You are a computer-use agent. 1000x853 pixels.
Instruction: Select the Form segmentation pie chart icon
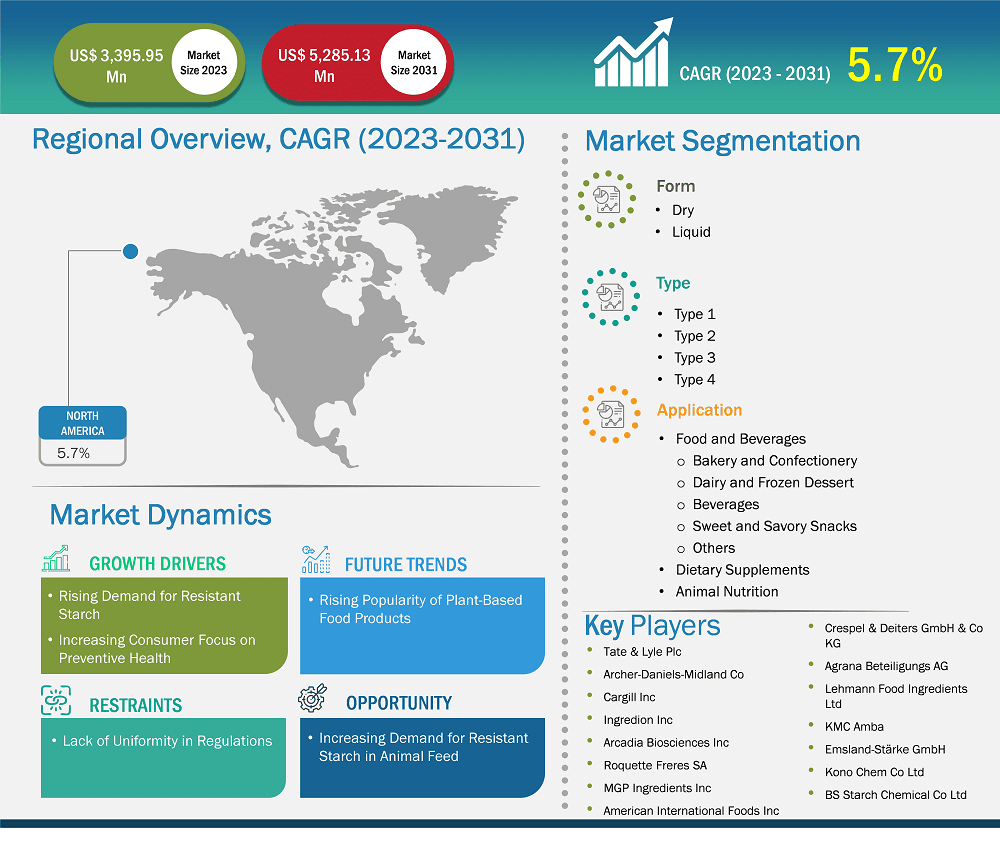pyautogui.click(x=607, y=198)
